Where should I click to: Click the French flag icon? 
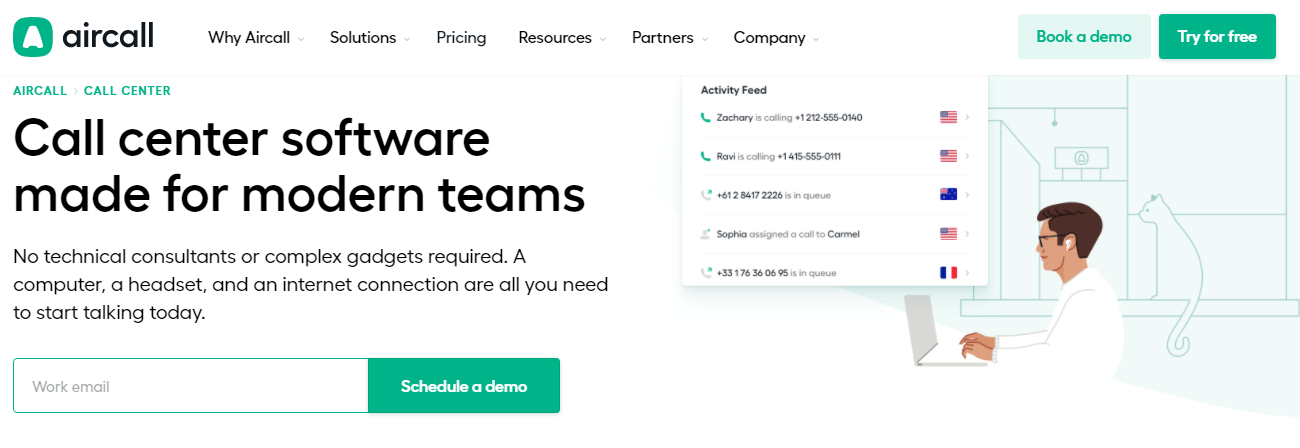click(948, 272)
